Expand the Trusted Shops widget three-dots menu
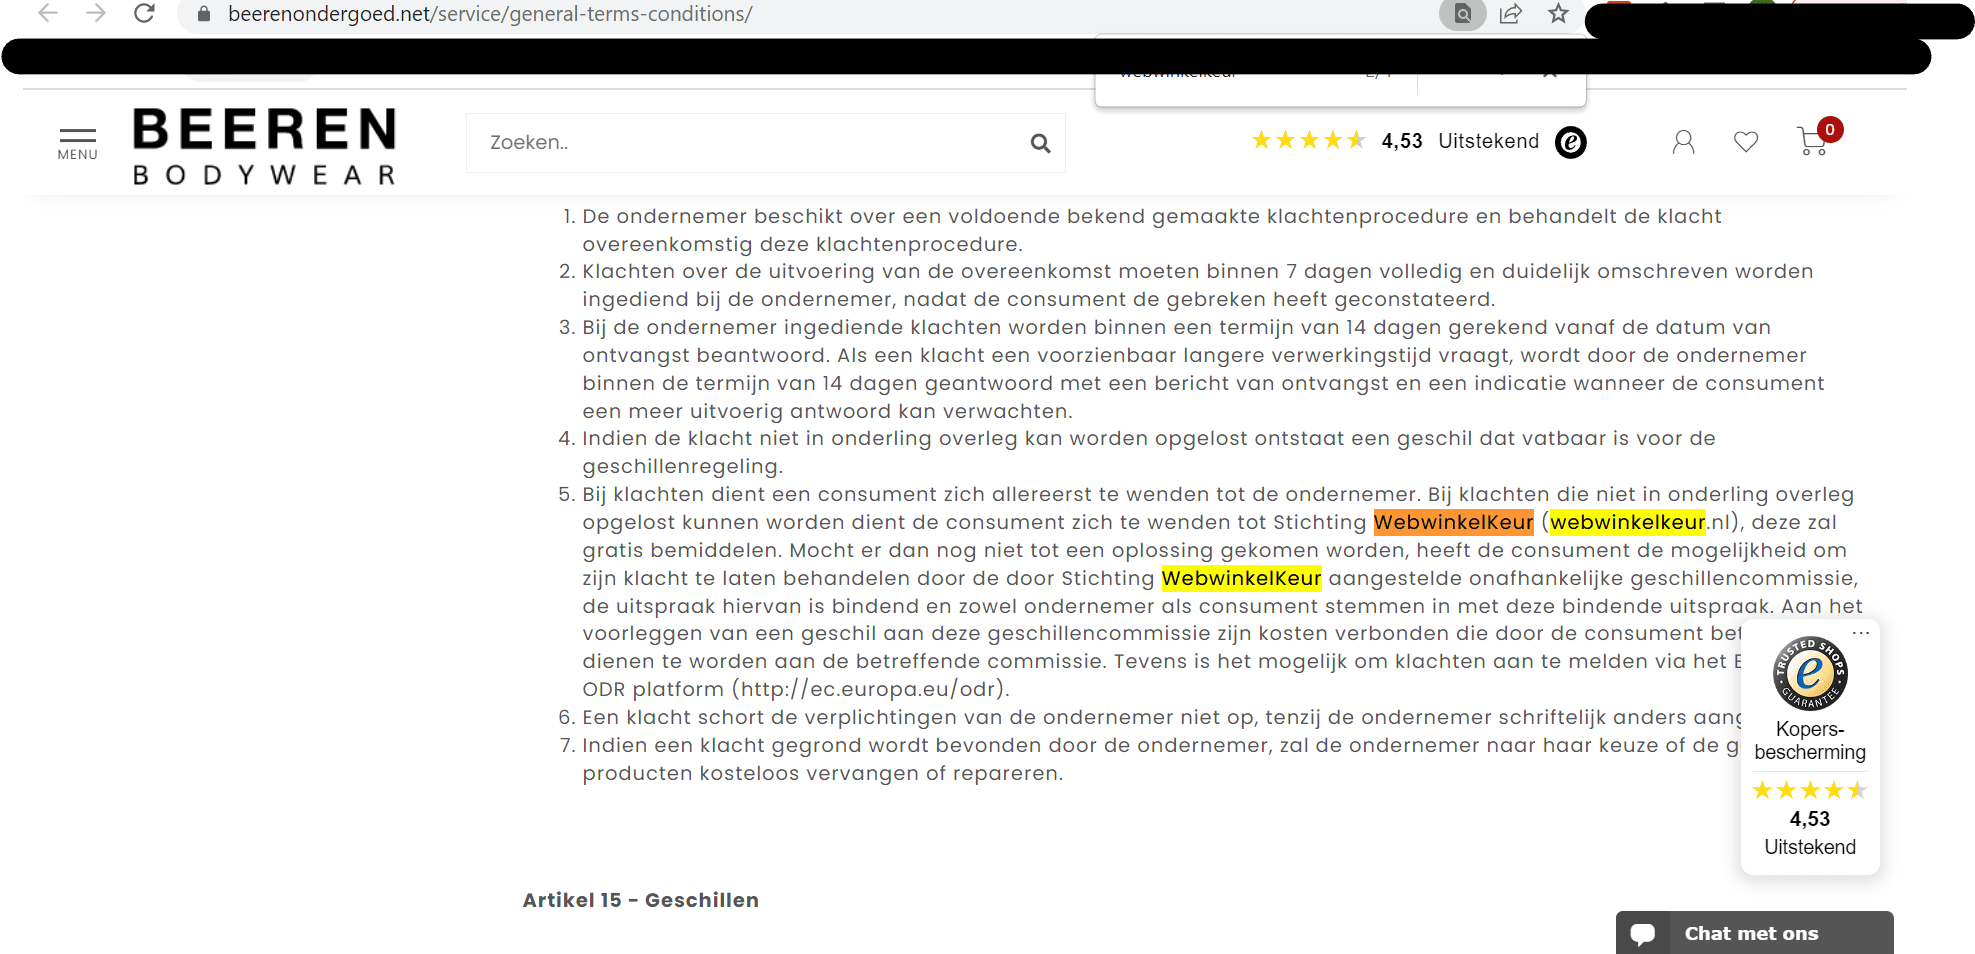 click(x=1860, y=633)
